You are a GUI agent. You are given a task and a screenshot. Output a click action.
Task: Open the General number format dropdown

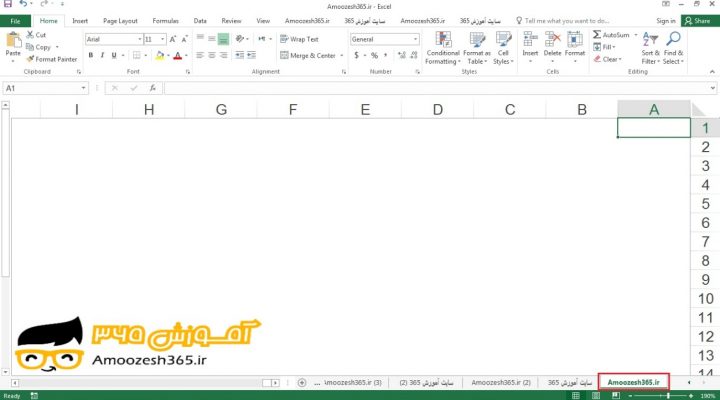click(415, 39)
